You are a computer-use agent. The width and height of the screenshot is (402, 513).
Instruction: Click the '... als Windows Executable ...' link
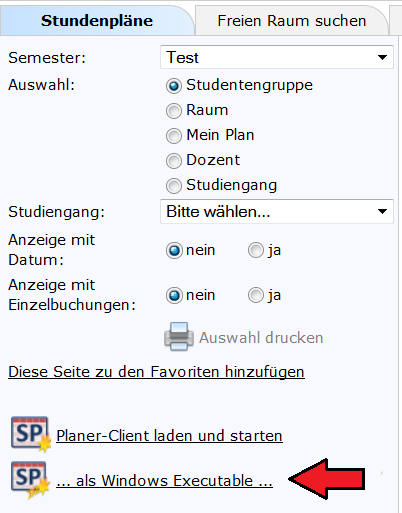(x=164, y=481)
